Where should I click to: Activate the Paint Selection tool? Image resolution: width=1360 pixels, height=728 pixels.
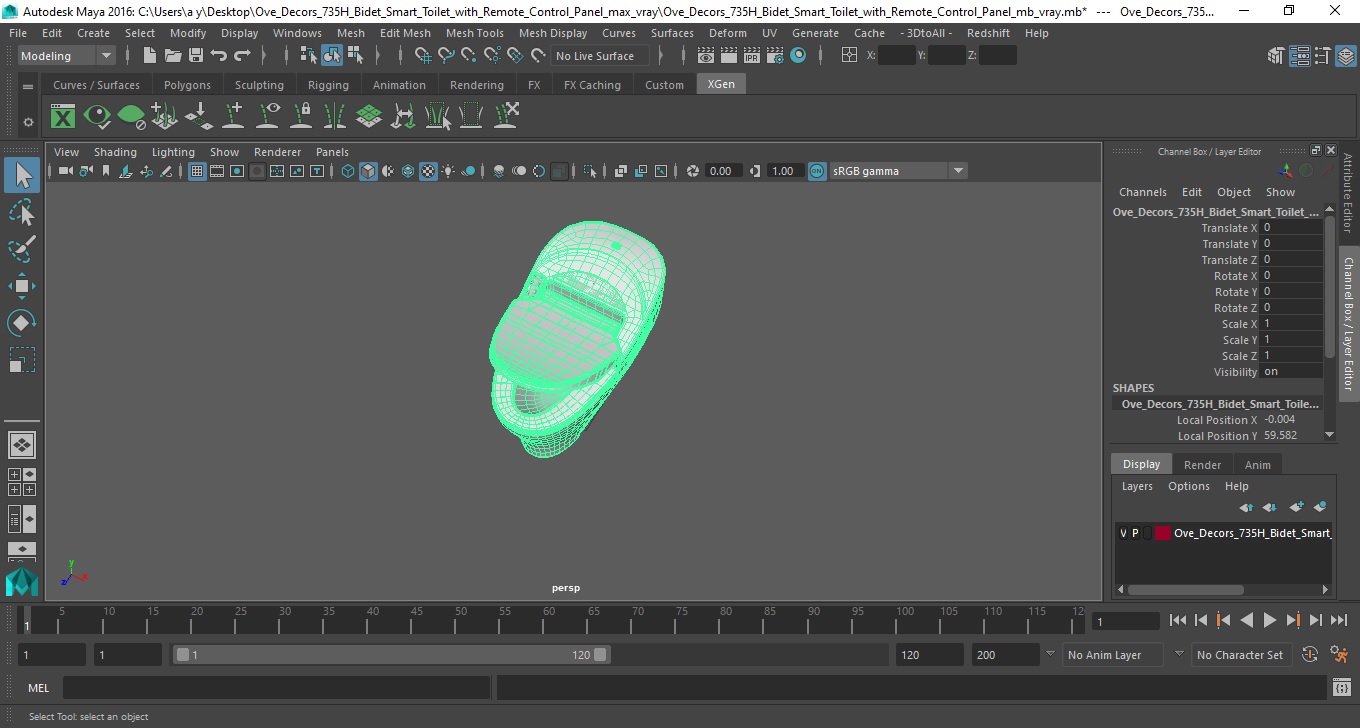22,249
